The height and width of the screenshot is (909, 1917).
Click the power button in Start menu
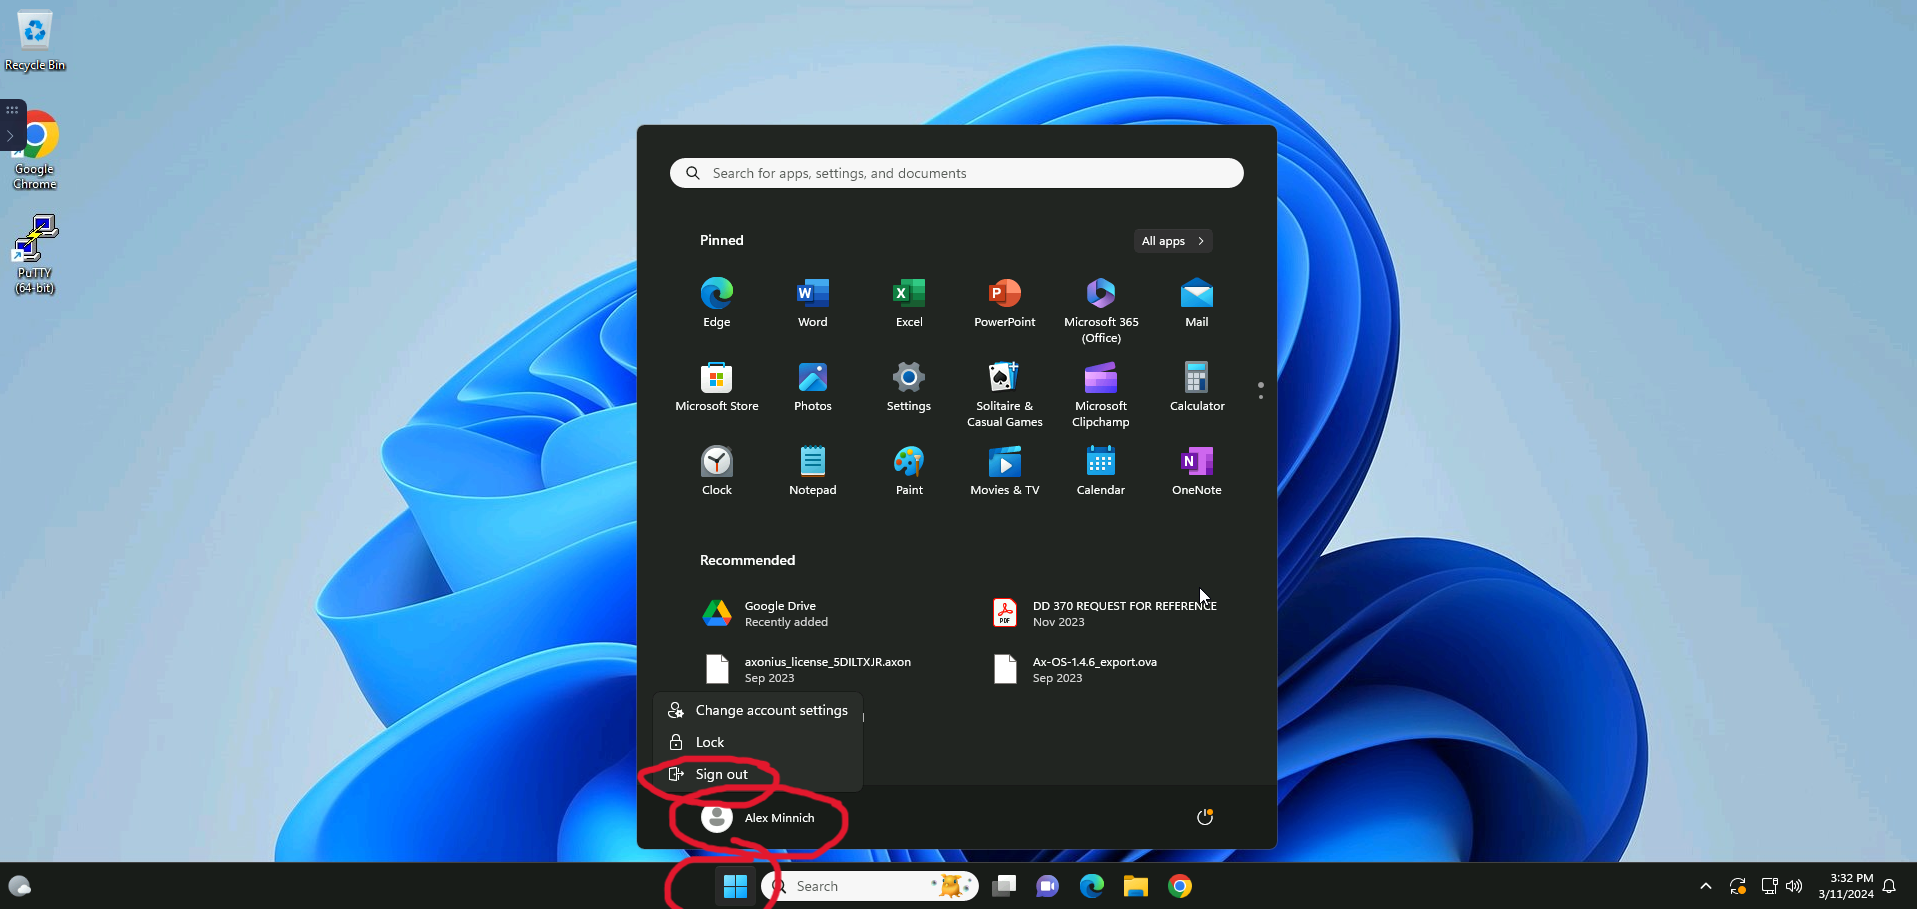click(1205, 817)
